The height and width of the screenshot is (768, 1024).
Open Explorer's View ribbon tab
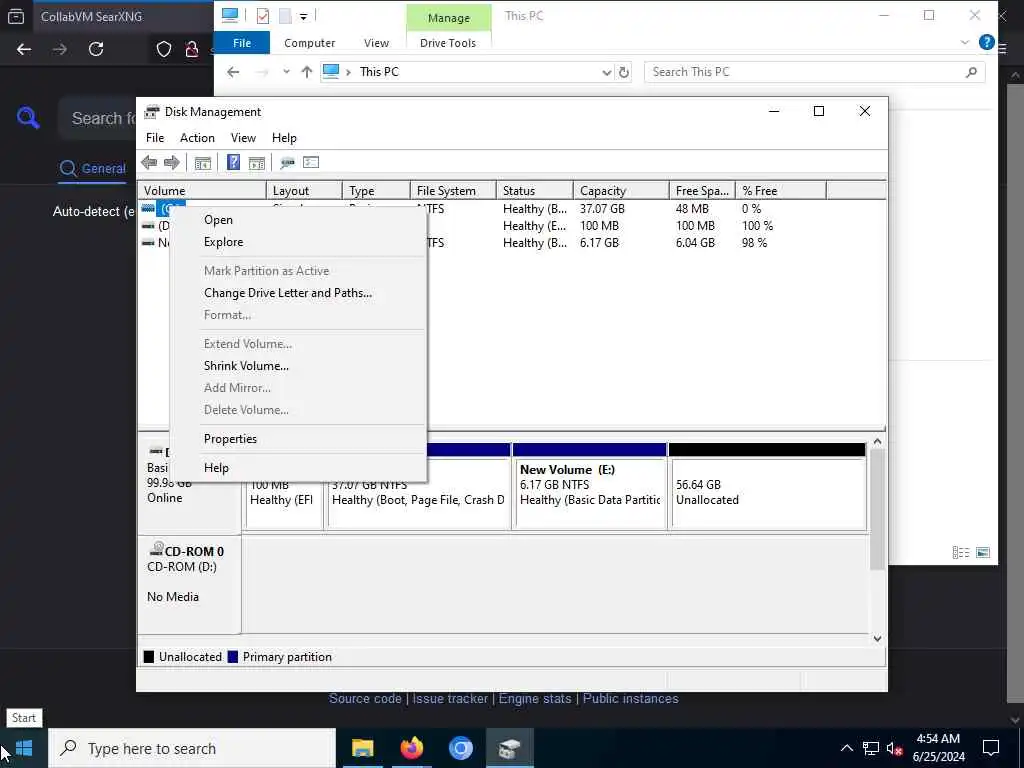pos(376,43)
